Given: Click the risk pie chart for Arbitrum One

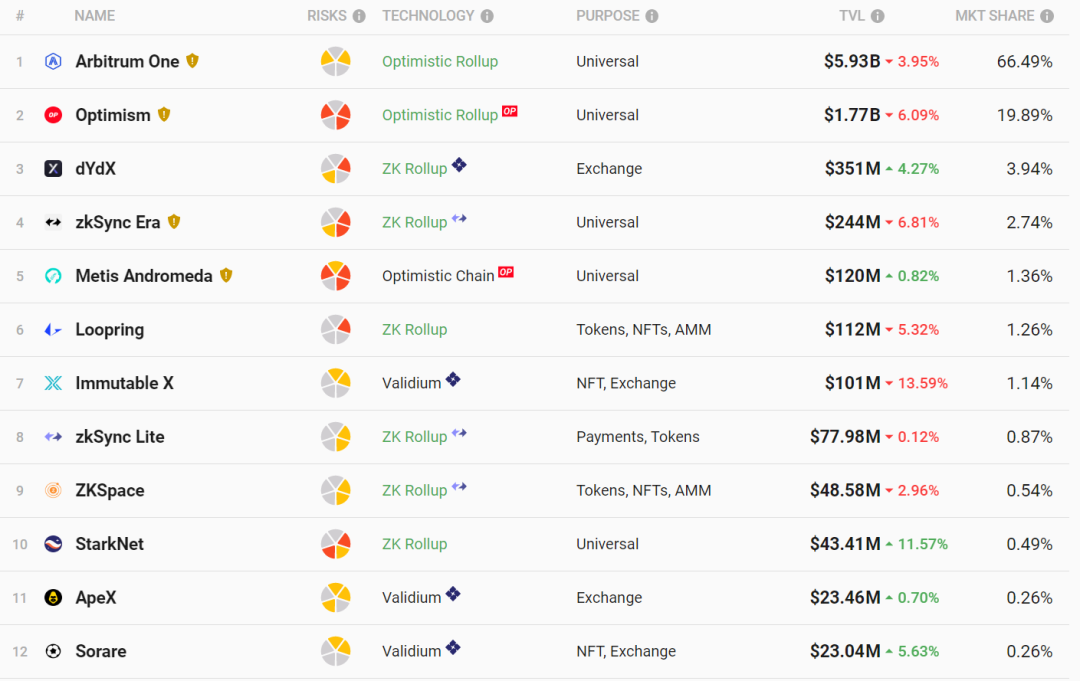Looking at the screenshot, I should 335,61.
